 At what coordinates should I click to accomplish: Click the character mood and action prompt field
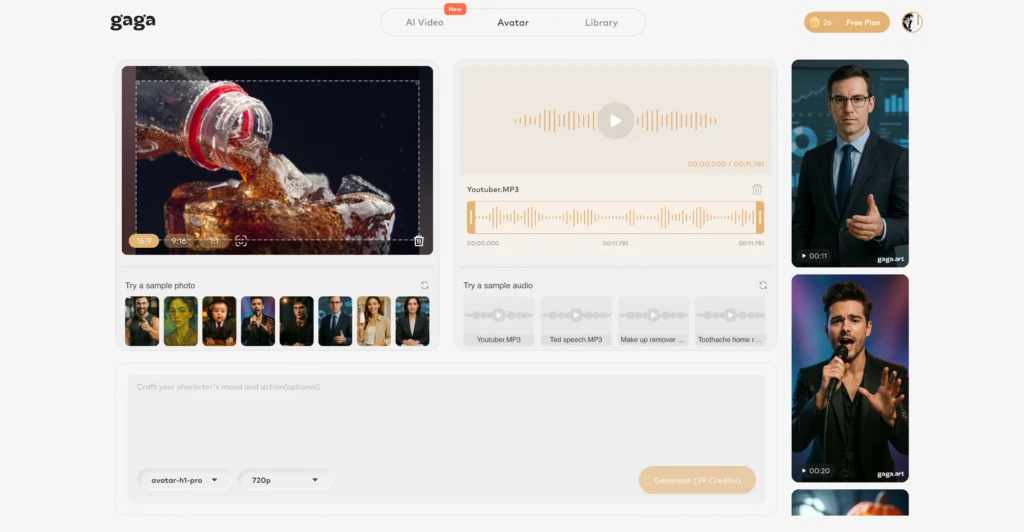(446, 418)
